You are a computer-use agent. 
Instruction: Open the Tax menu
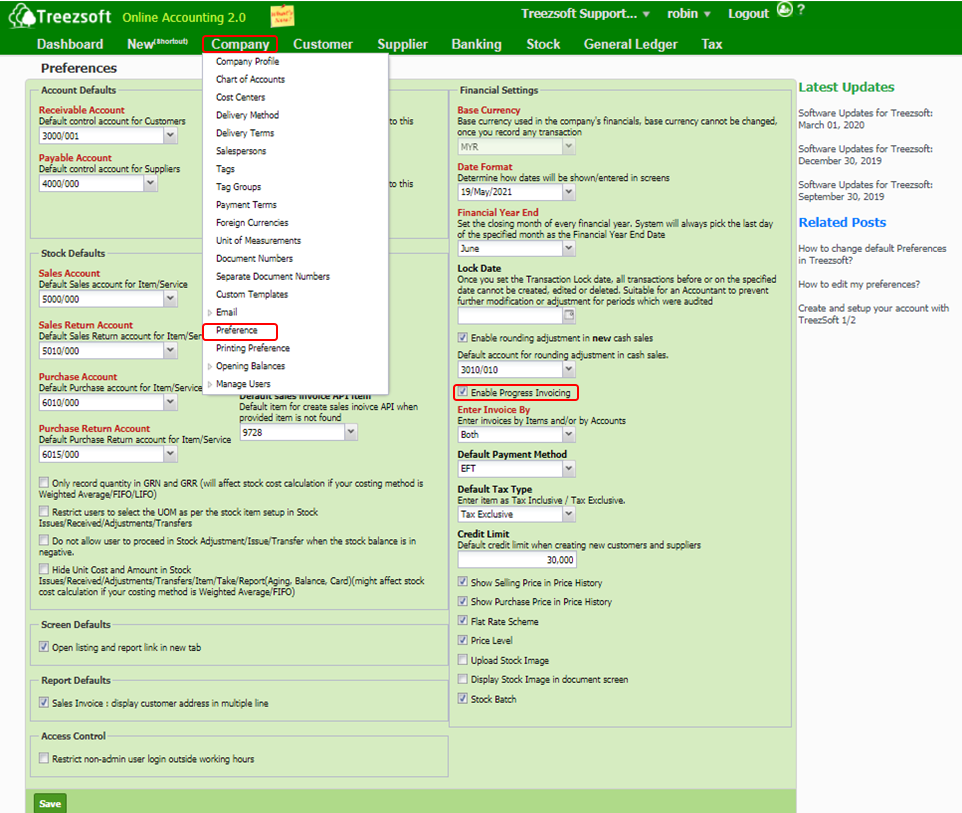(712, 44)
